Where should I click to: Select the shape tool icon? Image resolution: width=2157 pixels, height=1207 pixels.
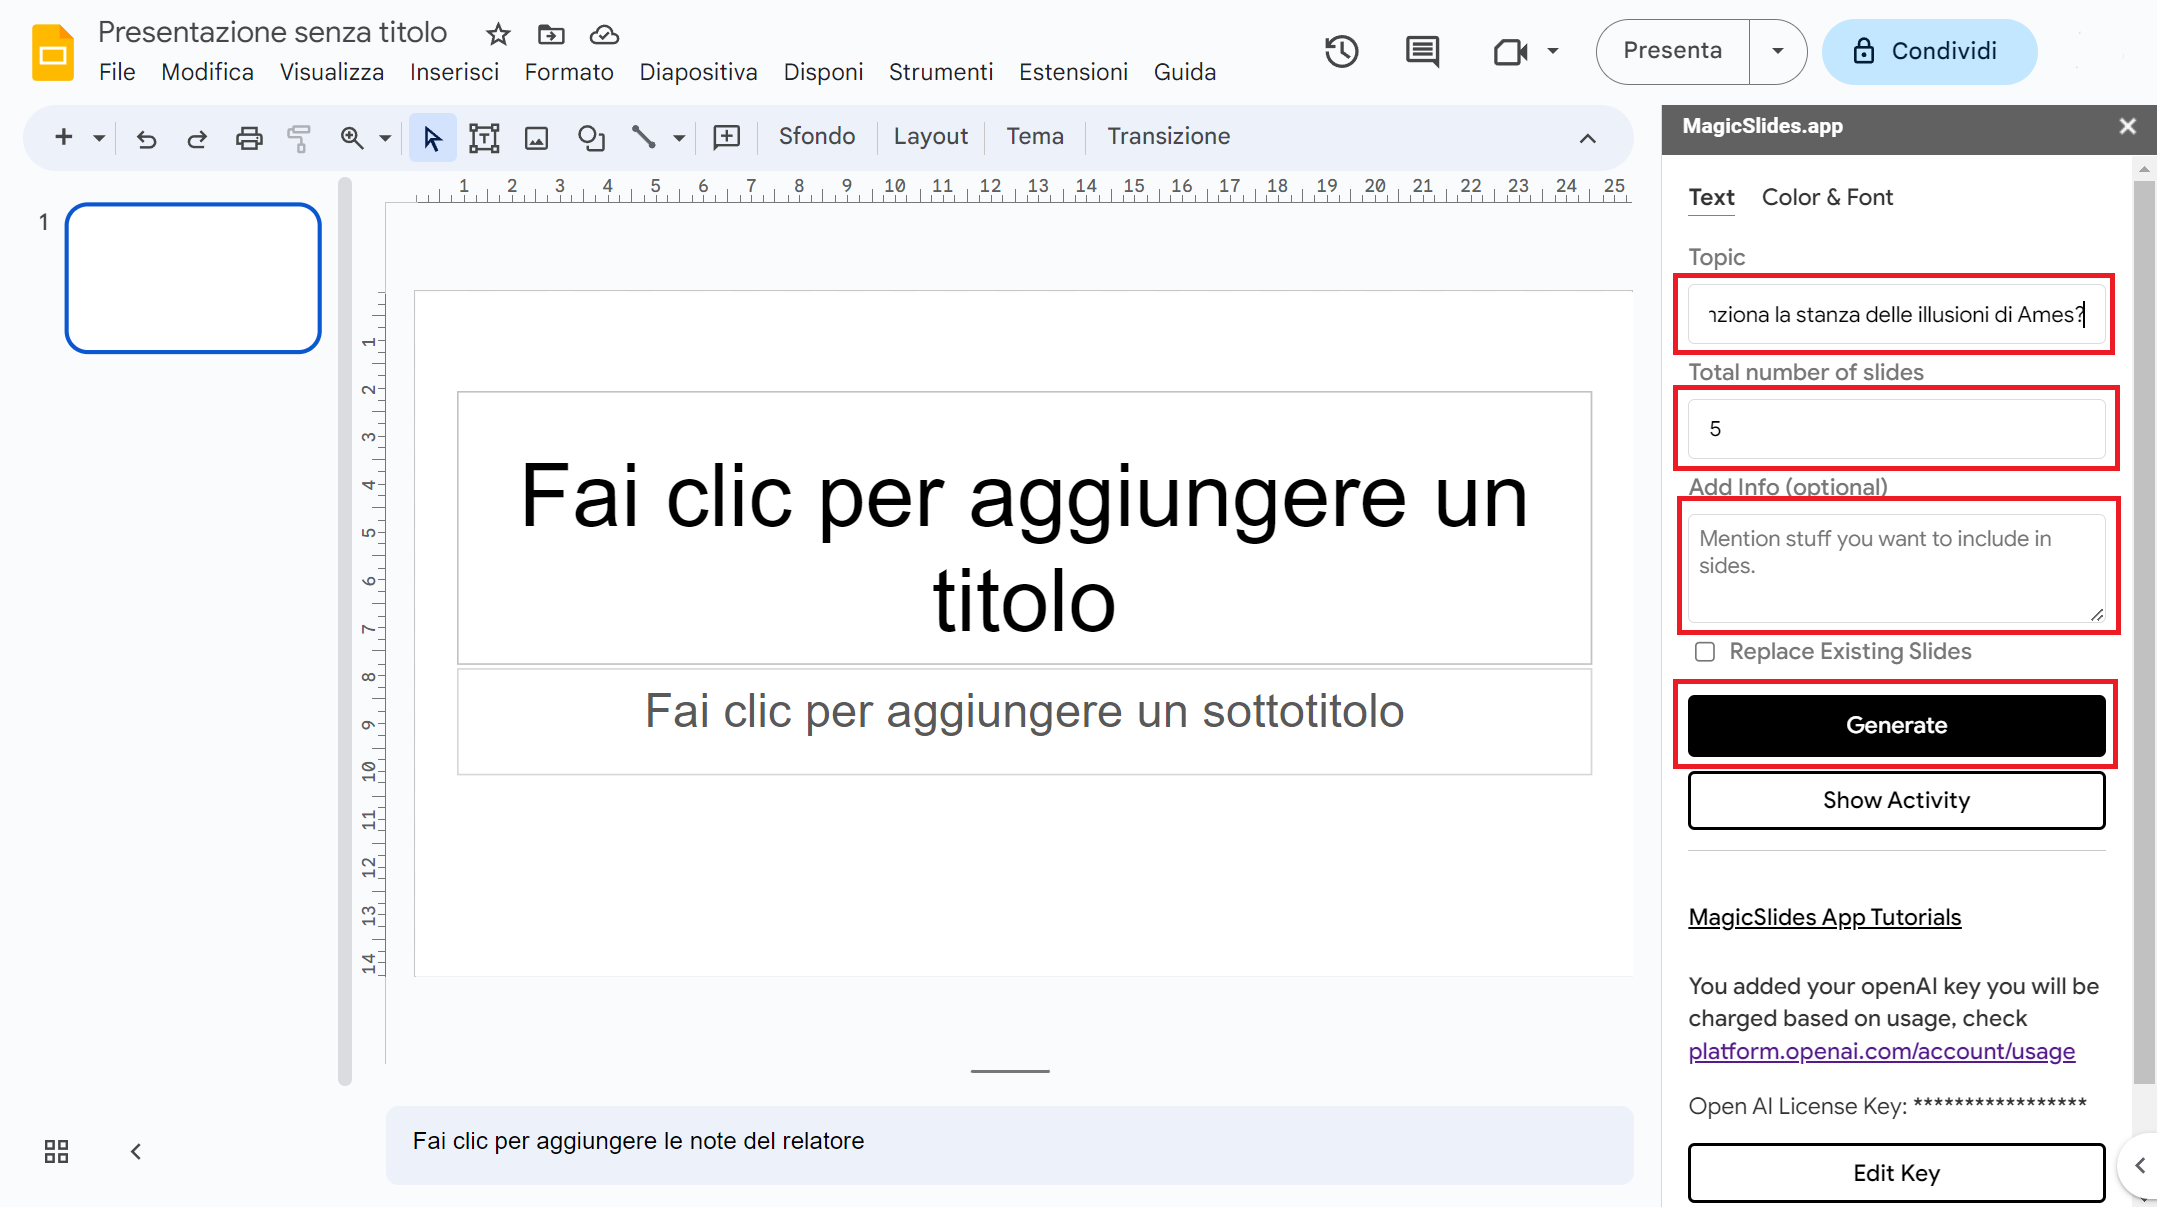591,138
